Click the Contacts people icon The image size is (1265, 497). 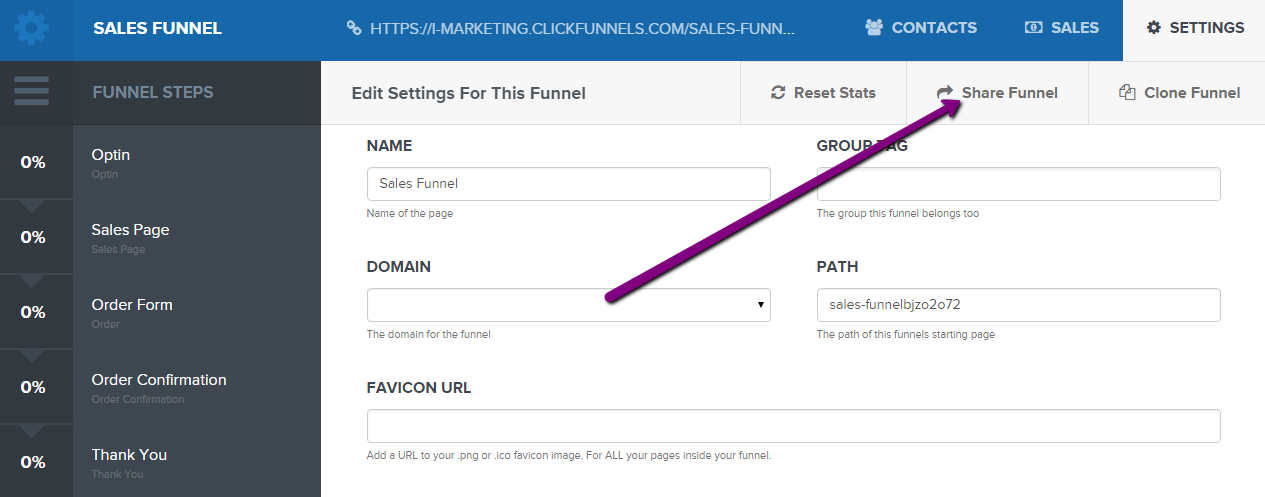click(875, 28)
